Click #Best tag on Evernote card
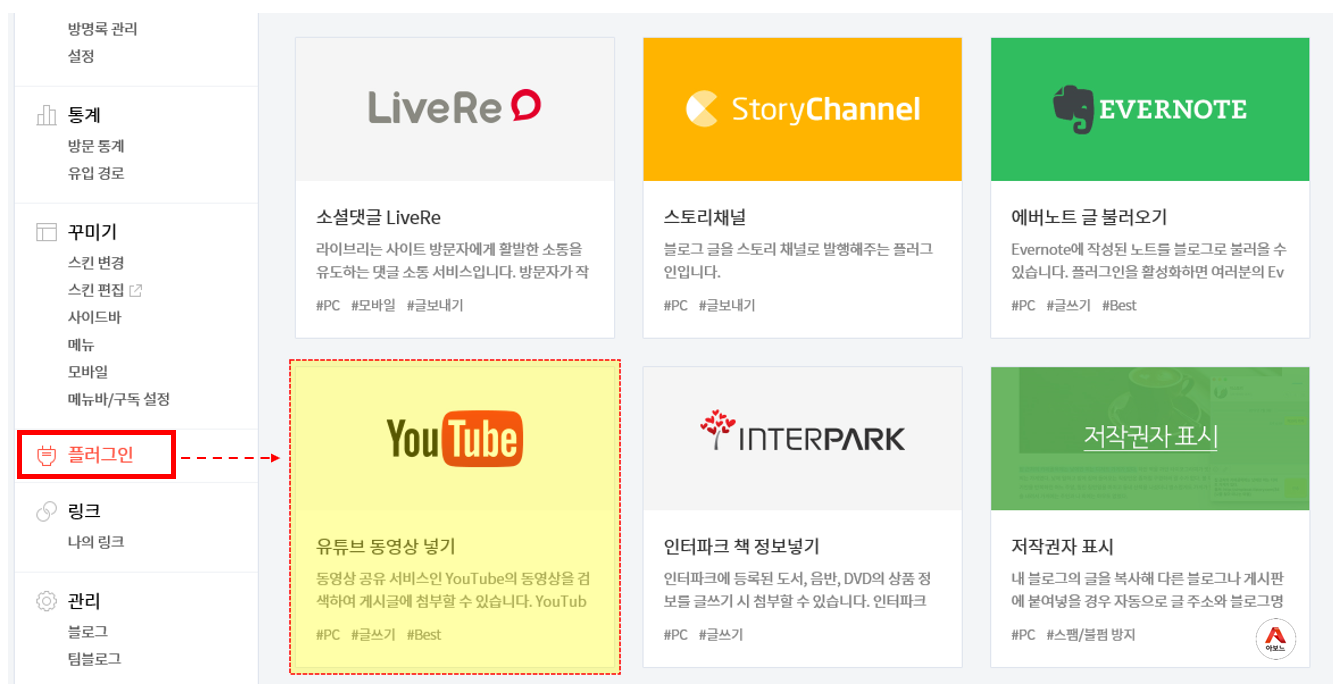 point(1119,306)
